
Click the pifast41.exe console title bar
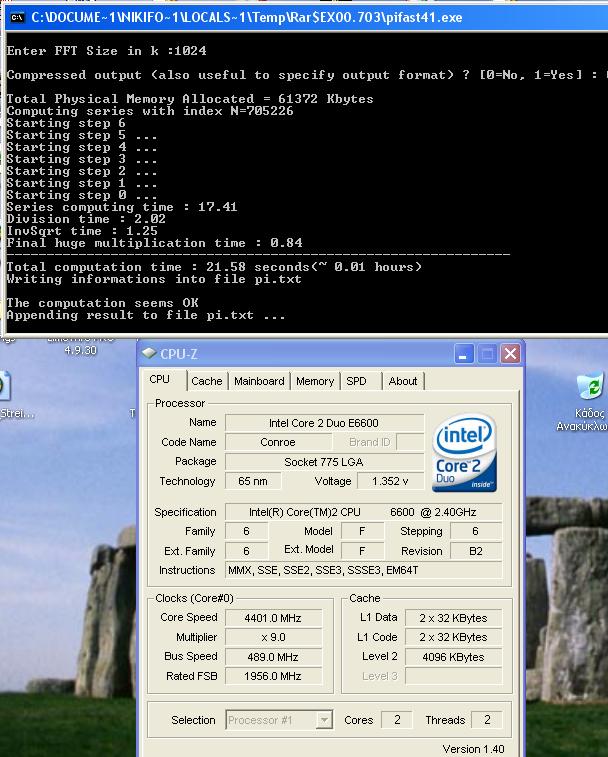coord(306,17)
